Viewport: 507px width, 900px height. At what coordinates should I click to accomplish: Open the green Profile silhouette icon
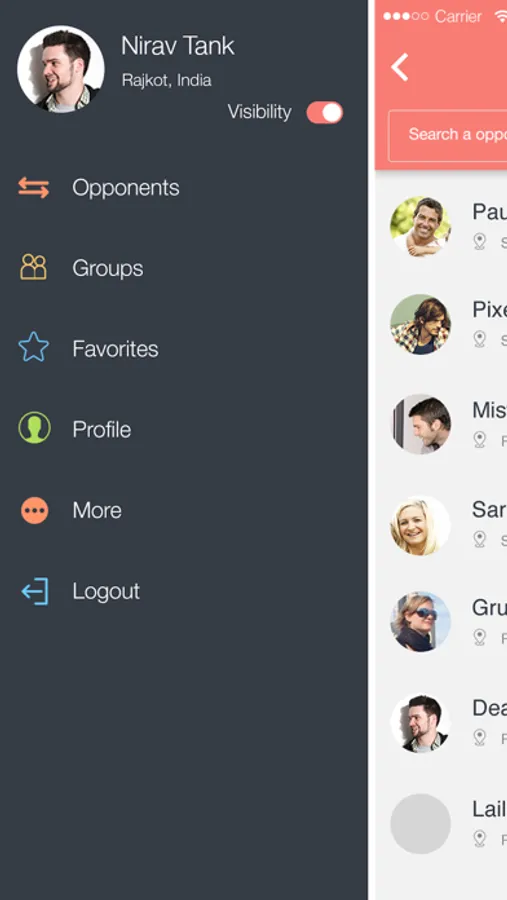pos(34,428)
